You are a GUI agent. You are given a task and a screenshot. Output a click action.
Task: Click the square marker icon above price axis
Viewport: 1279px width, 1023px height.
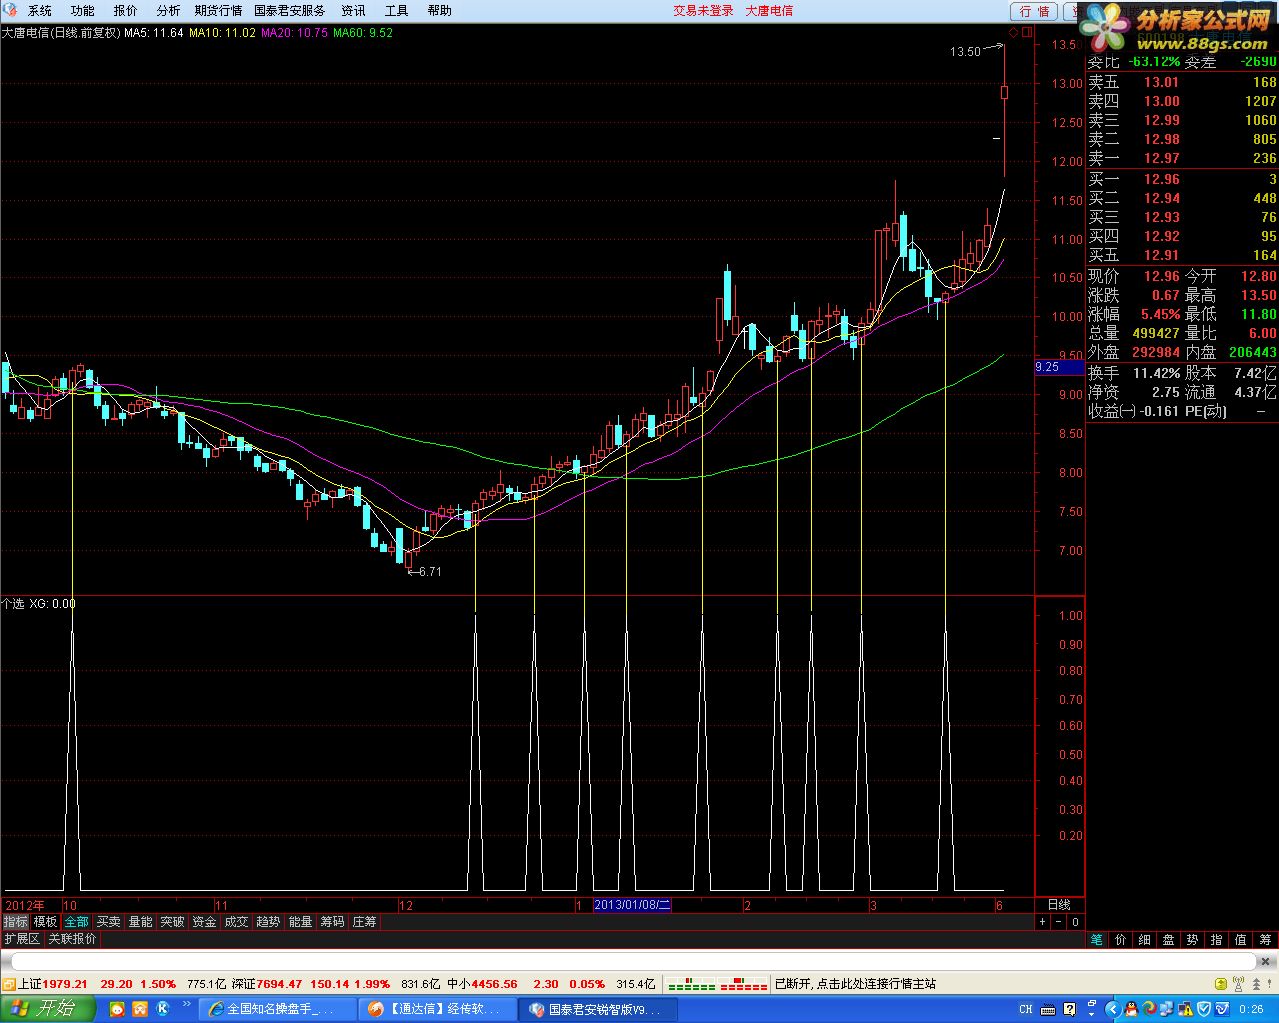pos(1026,33)
